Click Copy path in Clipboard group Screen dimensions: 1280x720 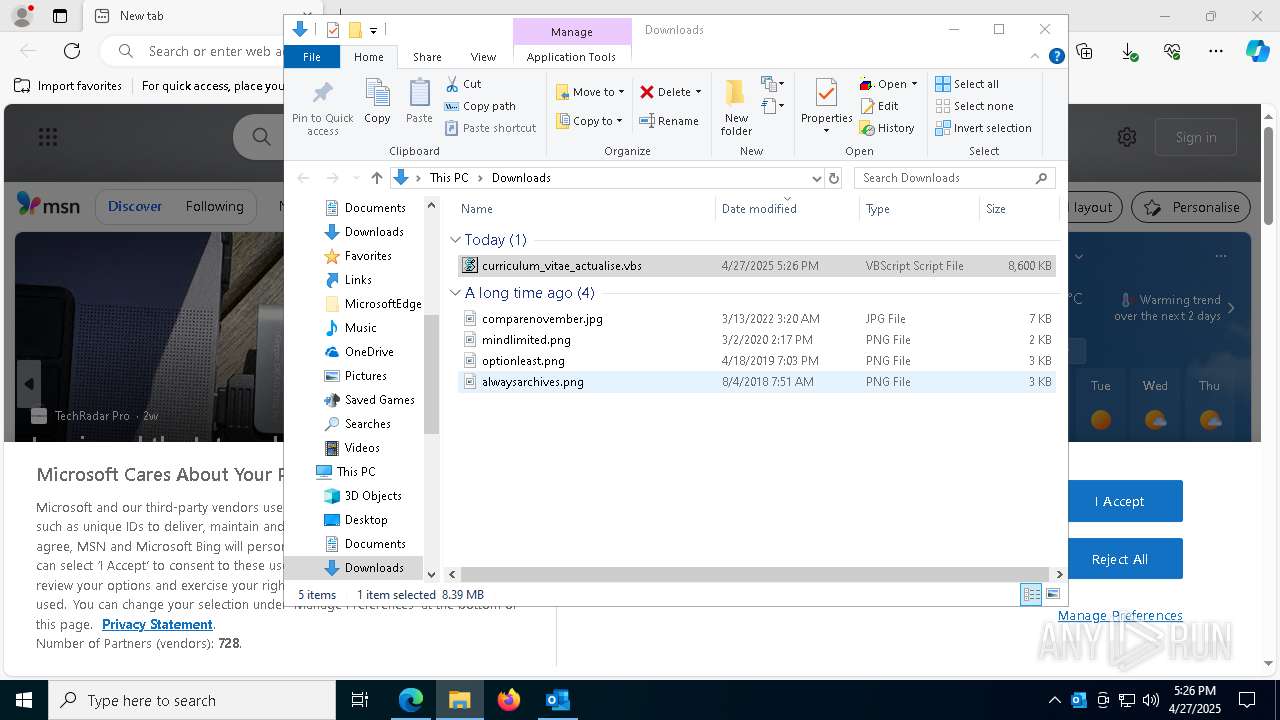pyautogui.click(x=480, y=106)
